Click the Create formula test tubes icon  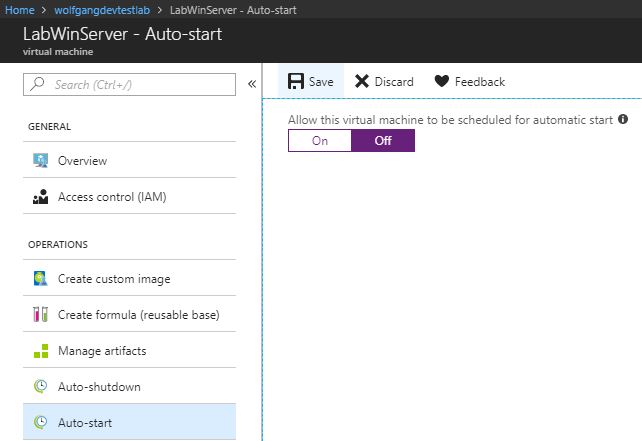(x=41, y=314)
